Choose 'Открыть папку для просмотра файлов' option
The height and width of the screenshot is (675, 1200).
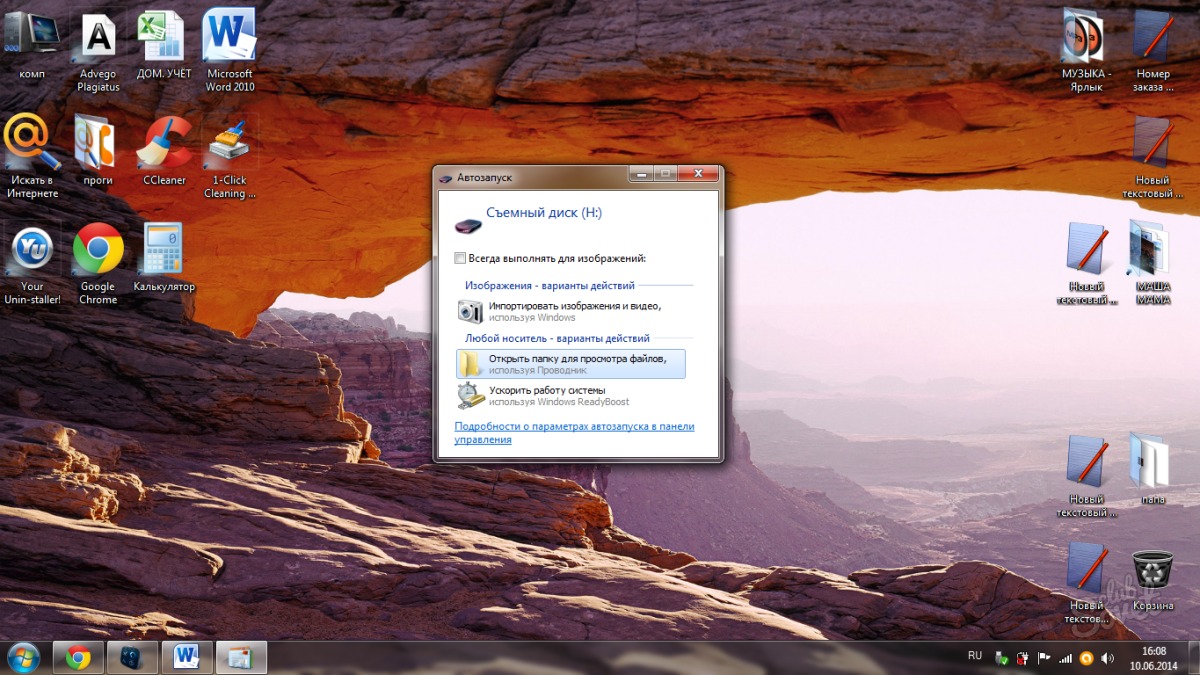[x=571, y=363]
